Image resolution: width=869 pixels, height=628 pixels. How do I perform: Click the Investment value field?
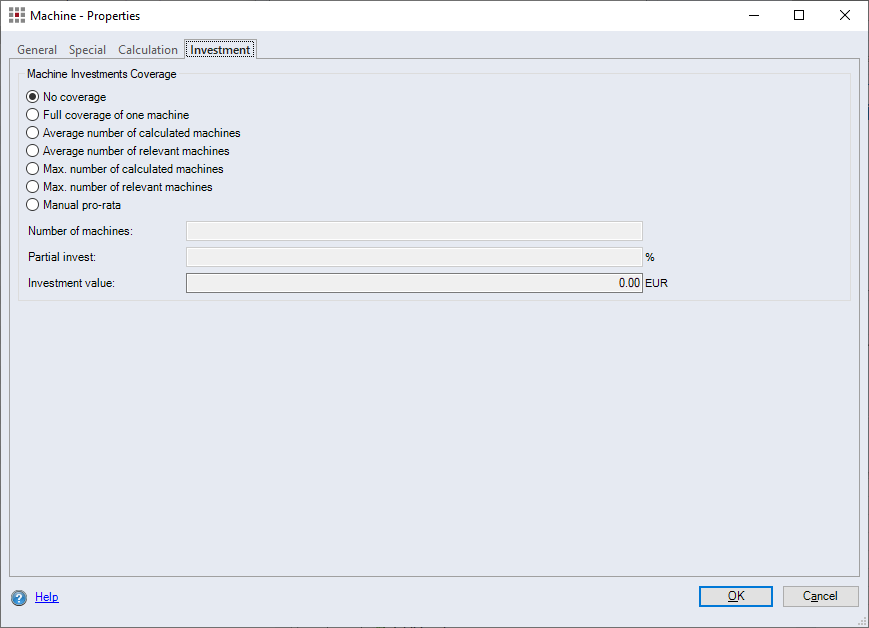tap(414, 283)
